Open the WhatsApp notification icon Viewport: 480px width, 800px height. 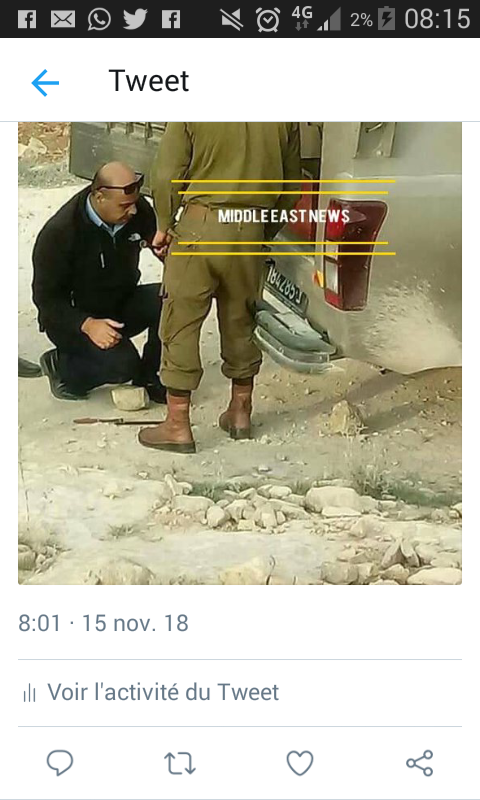pos(99,19)
